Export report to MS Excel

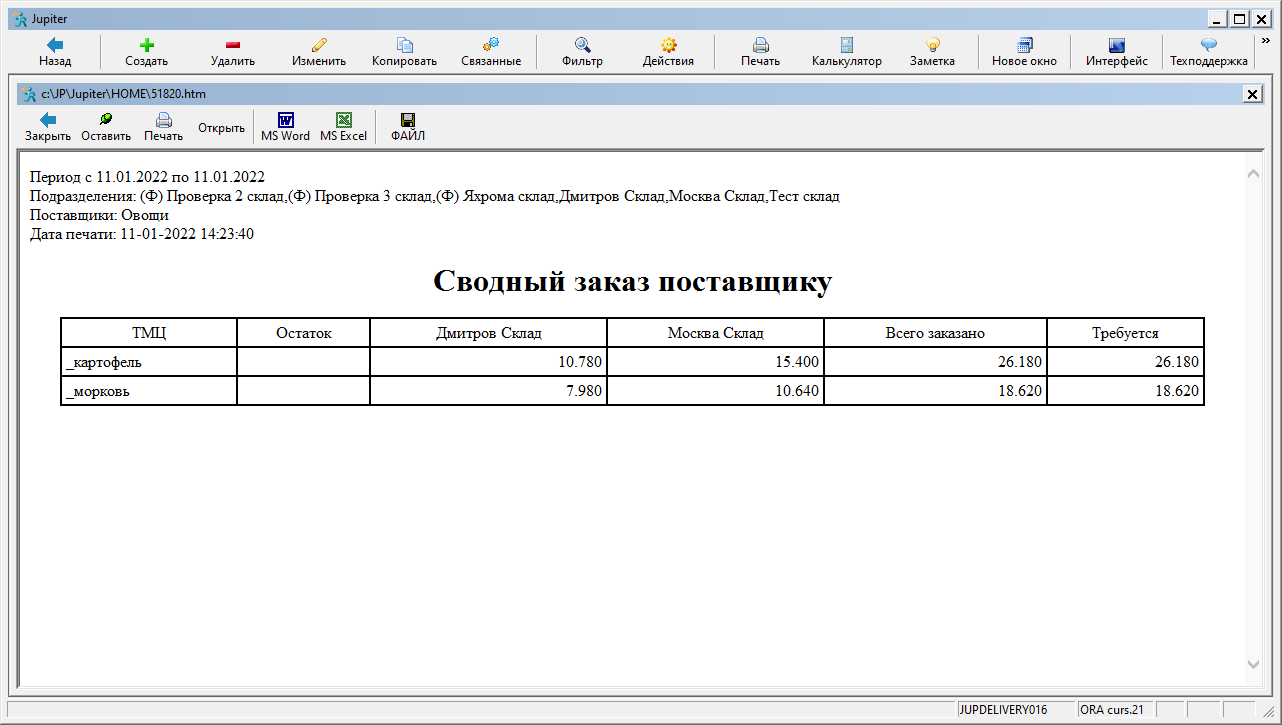pyautogui.click(x=343, y=127)
